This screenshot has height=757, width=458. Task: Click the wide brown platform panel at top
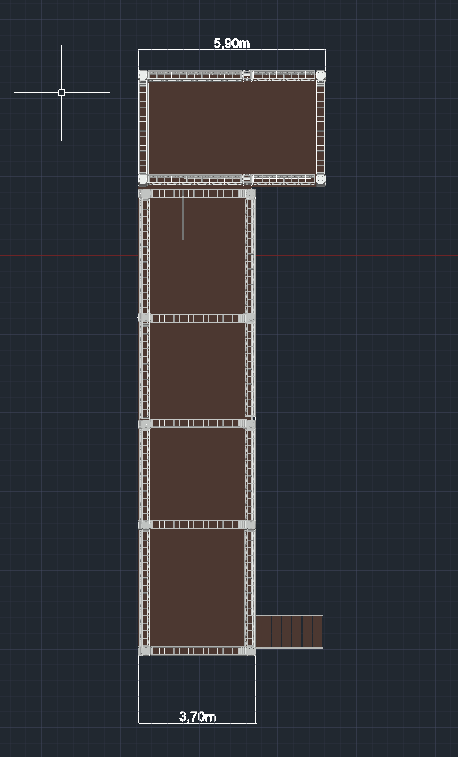[232, 127]
